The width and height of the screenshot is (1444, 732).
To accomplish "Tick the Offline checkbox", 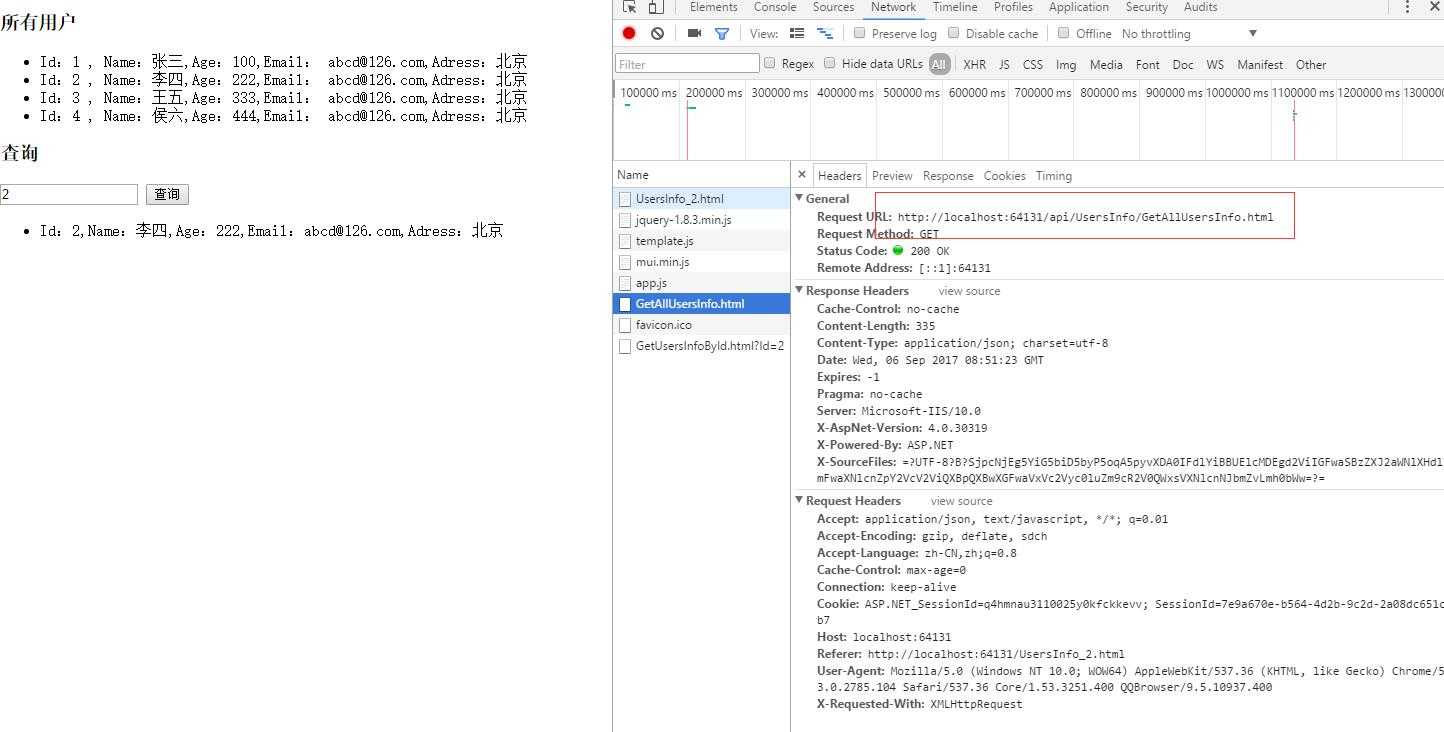I will point(1063,33).
